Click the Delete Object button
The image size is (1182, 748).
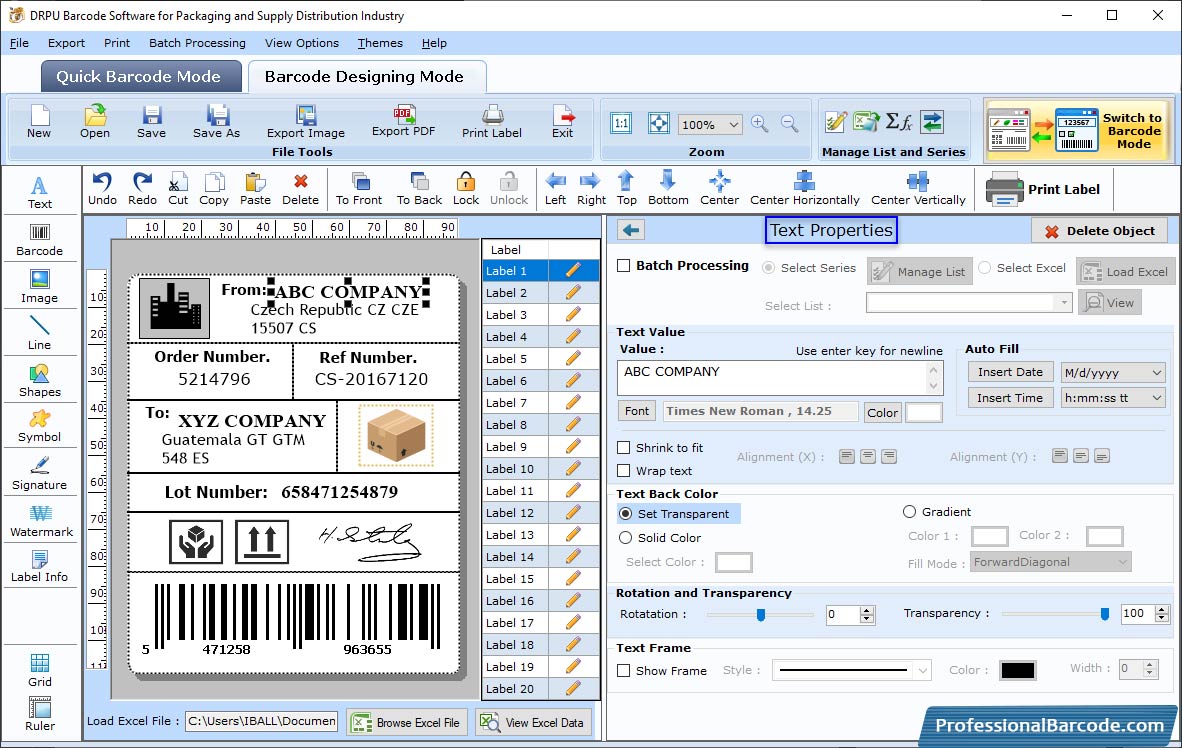click(x=1099, y=231)
